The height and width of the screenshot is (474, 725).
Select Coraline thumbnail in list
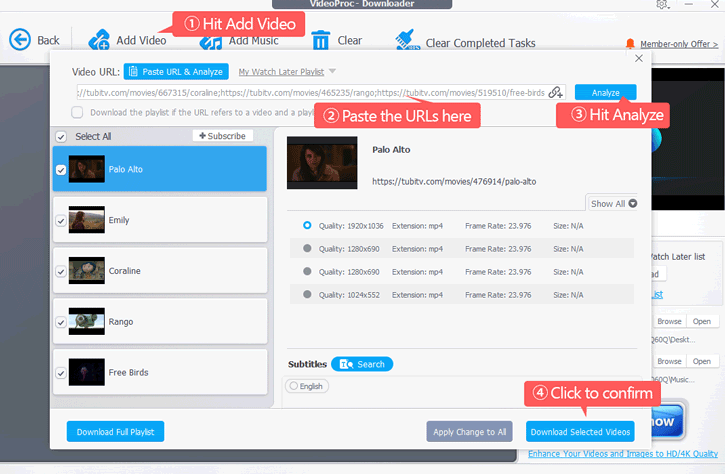click(86, 271)
